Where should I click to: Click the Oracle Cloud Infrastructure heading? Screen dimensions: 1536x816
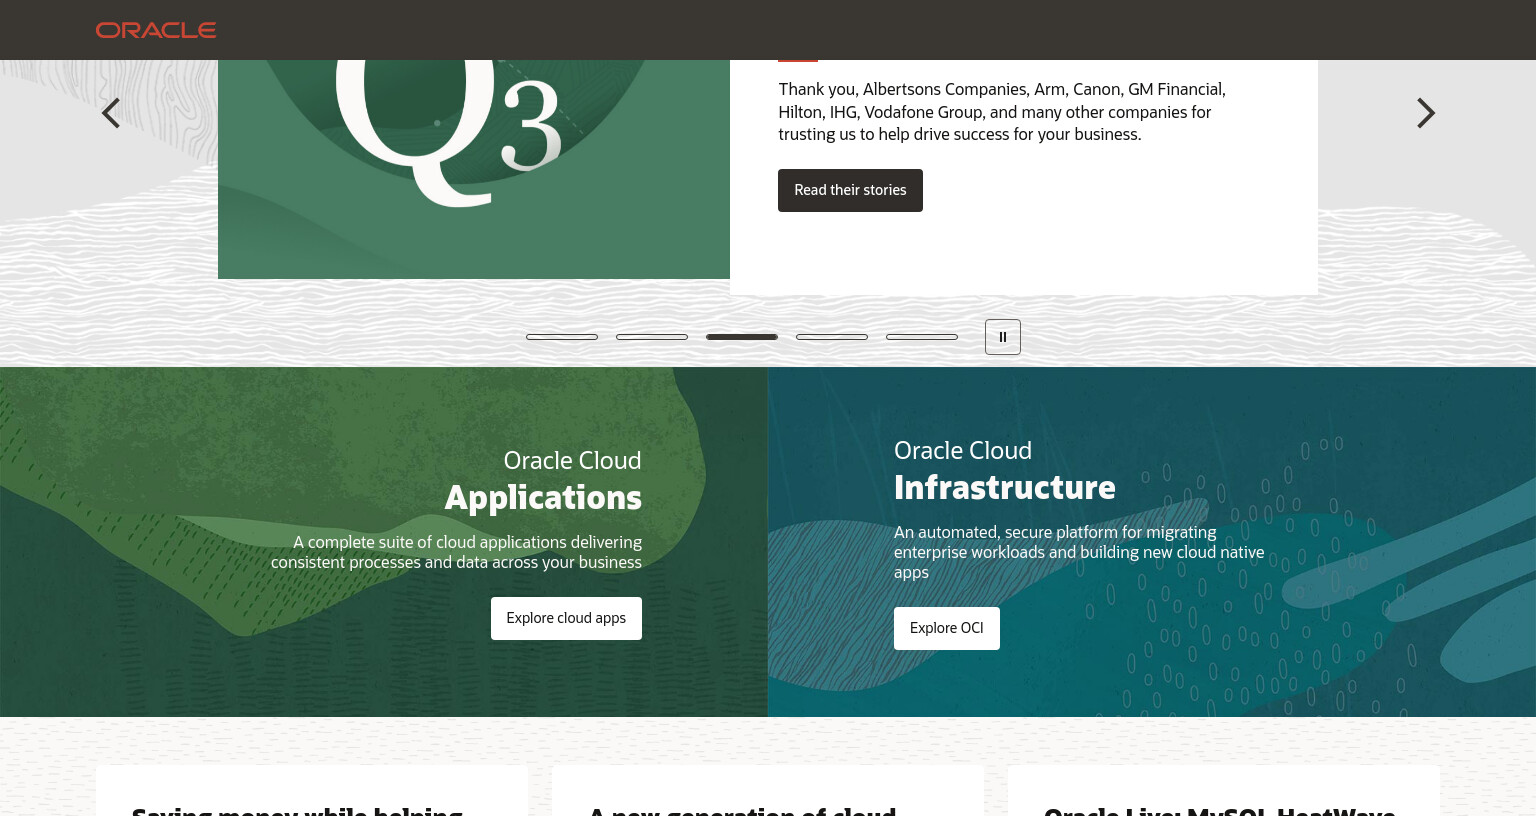(1005, 471)
